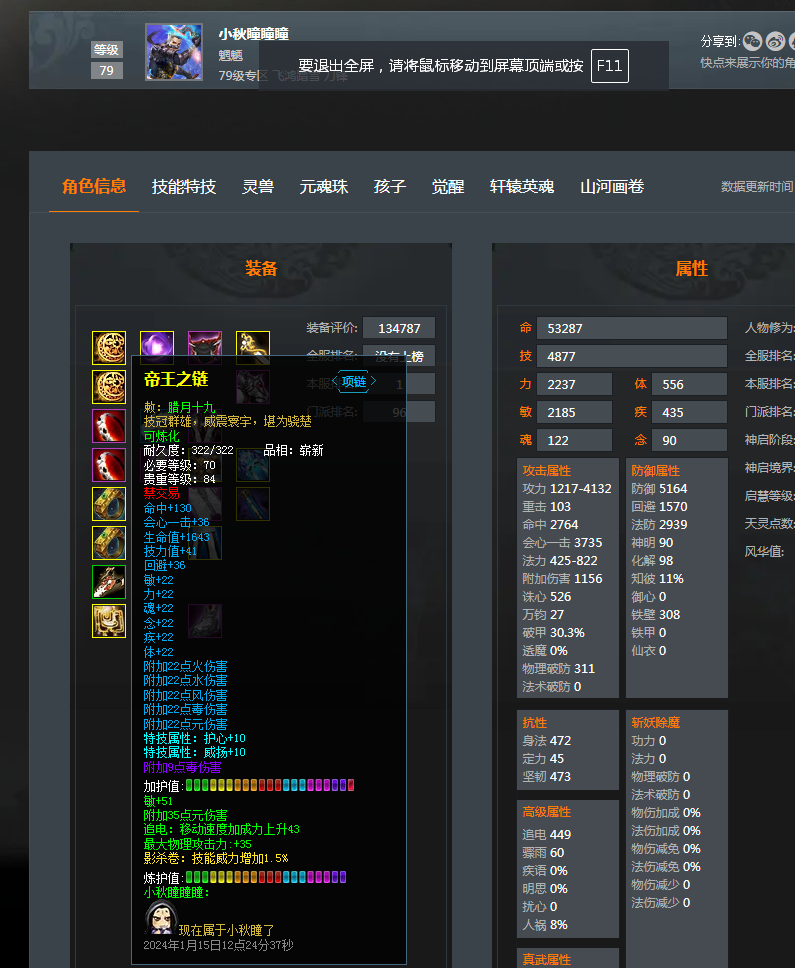The image size is (795, 968).
Task: Click the F11 key hint box
Action: coord(610,66)
